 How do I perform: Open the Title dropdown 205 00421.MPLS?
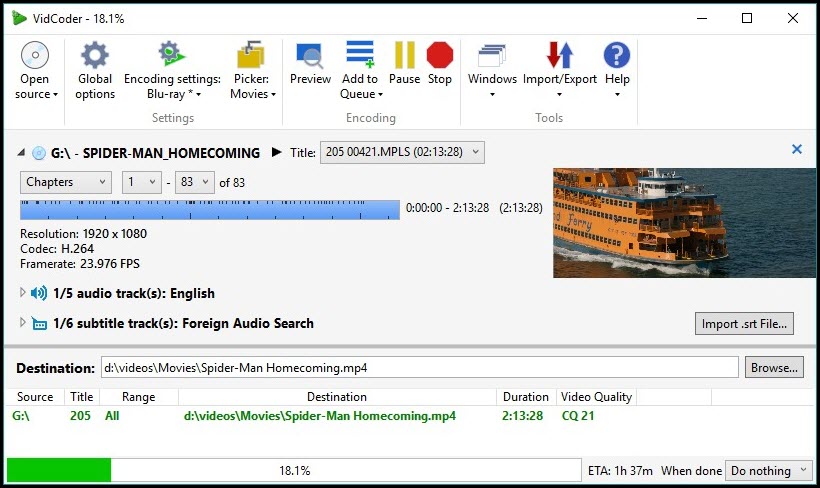[x=402, y=152]
